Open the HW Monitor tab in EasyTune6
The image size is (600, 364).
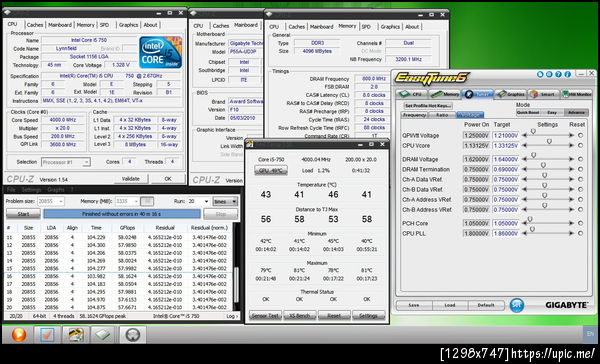577,94
